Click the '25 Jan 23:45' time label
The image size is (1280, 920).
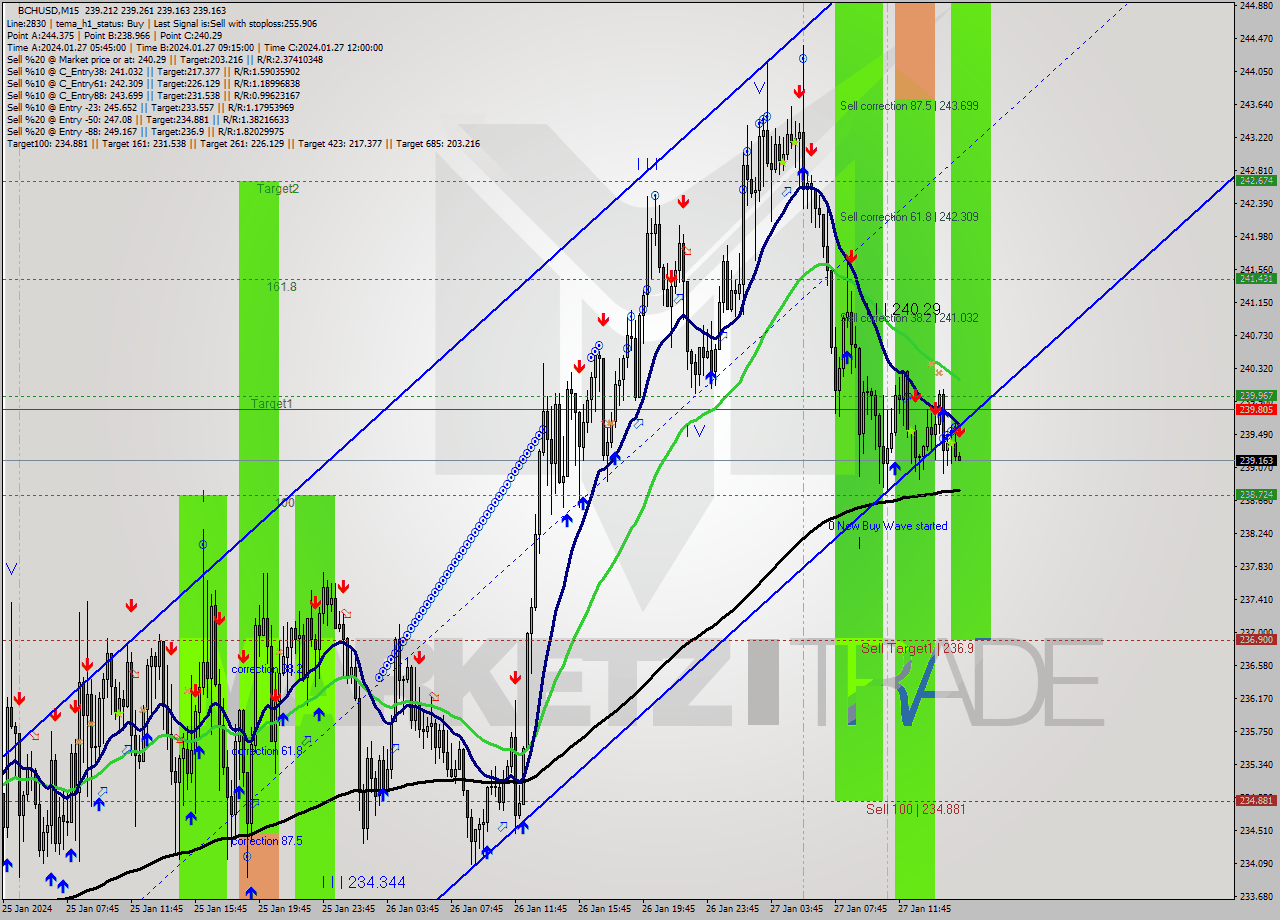348,909
